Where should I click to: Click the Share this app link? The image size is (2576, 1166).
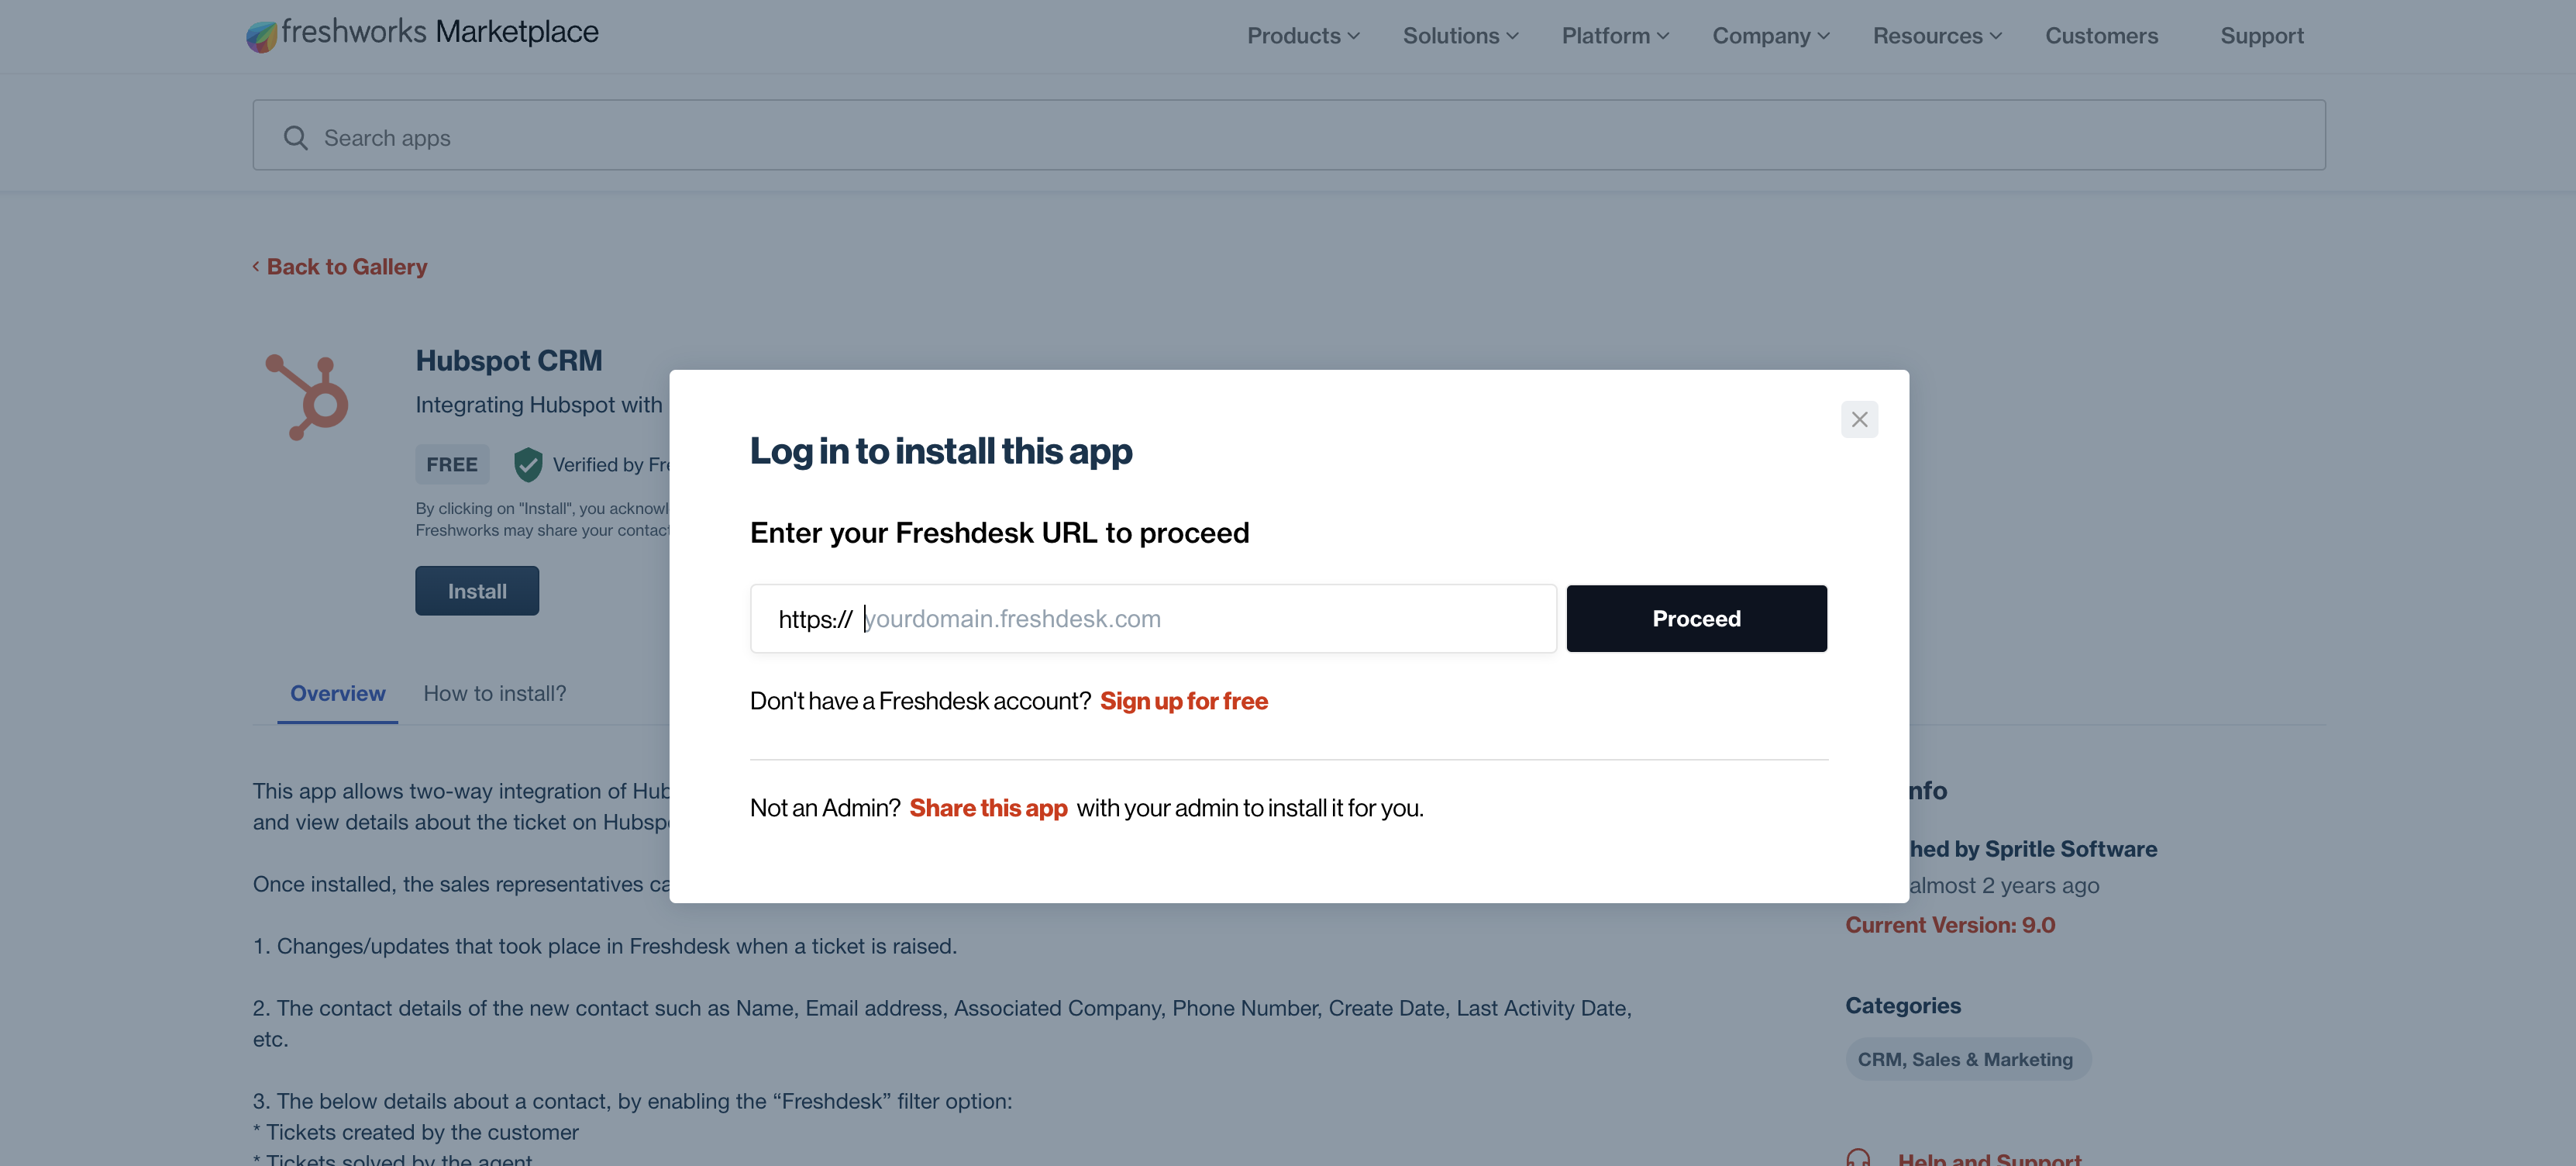click(988, 808)
